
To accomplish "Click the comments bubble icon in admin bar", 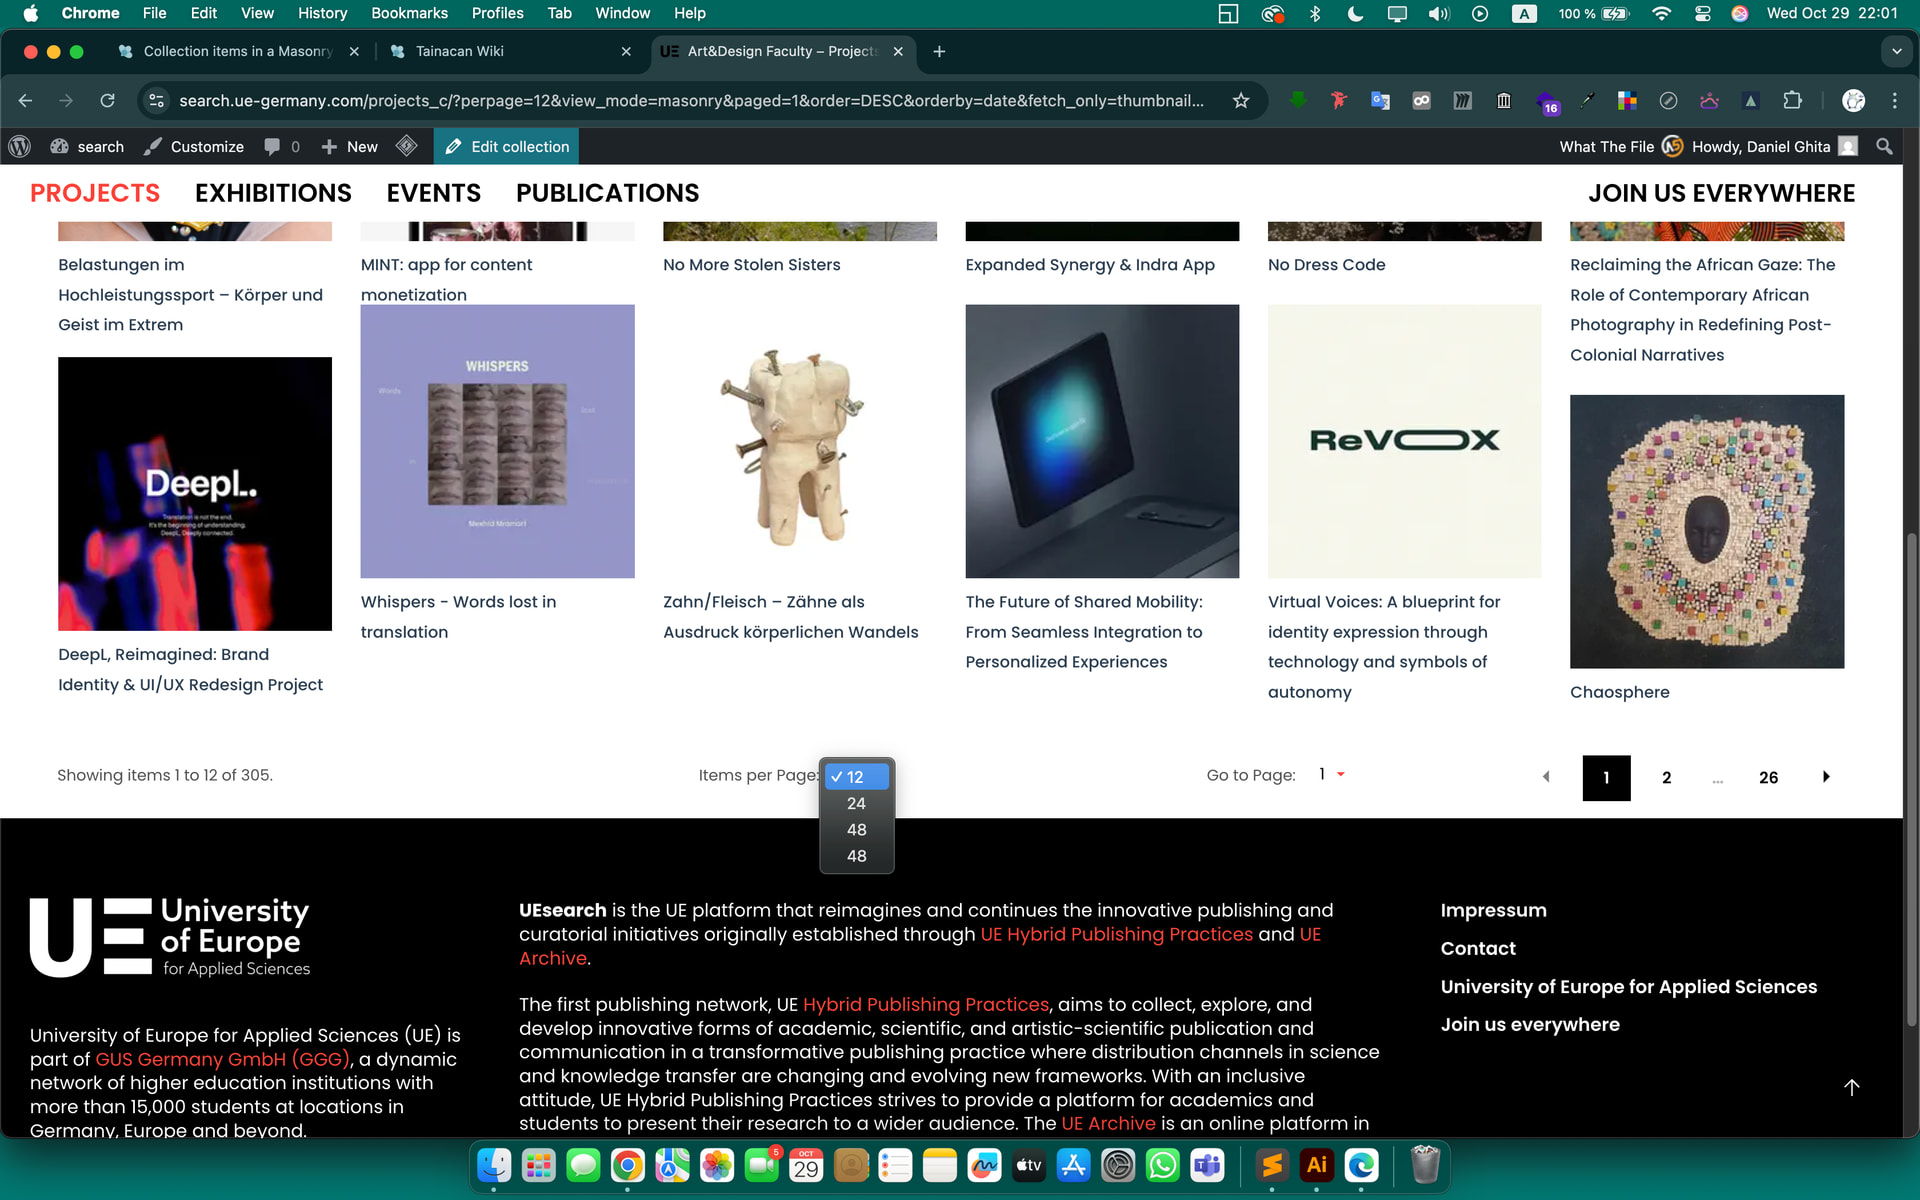I will tap(272, 146).
